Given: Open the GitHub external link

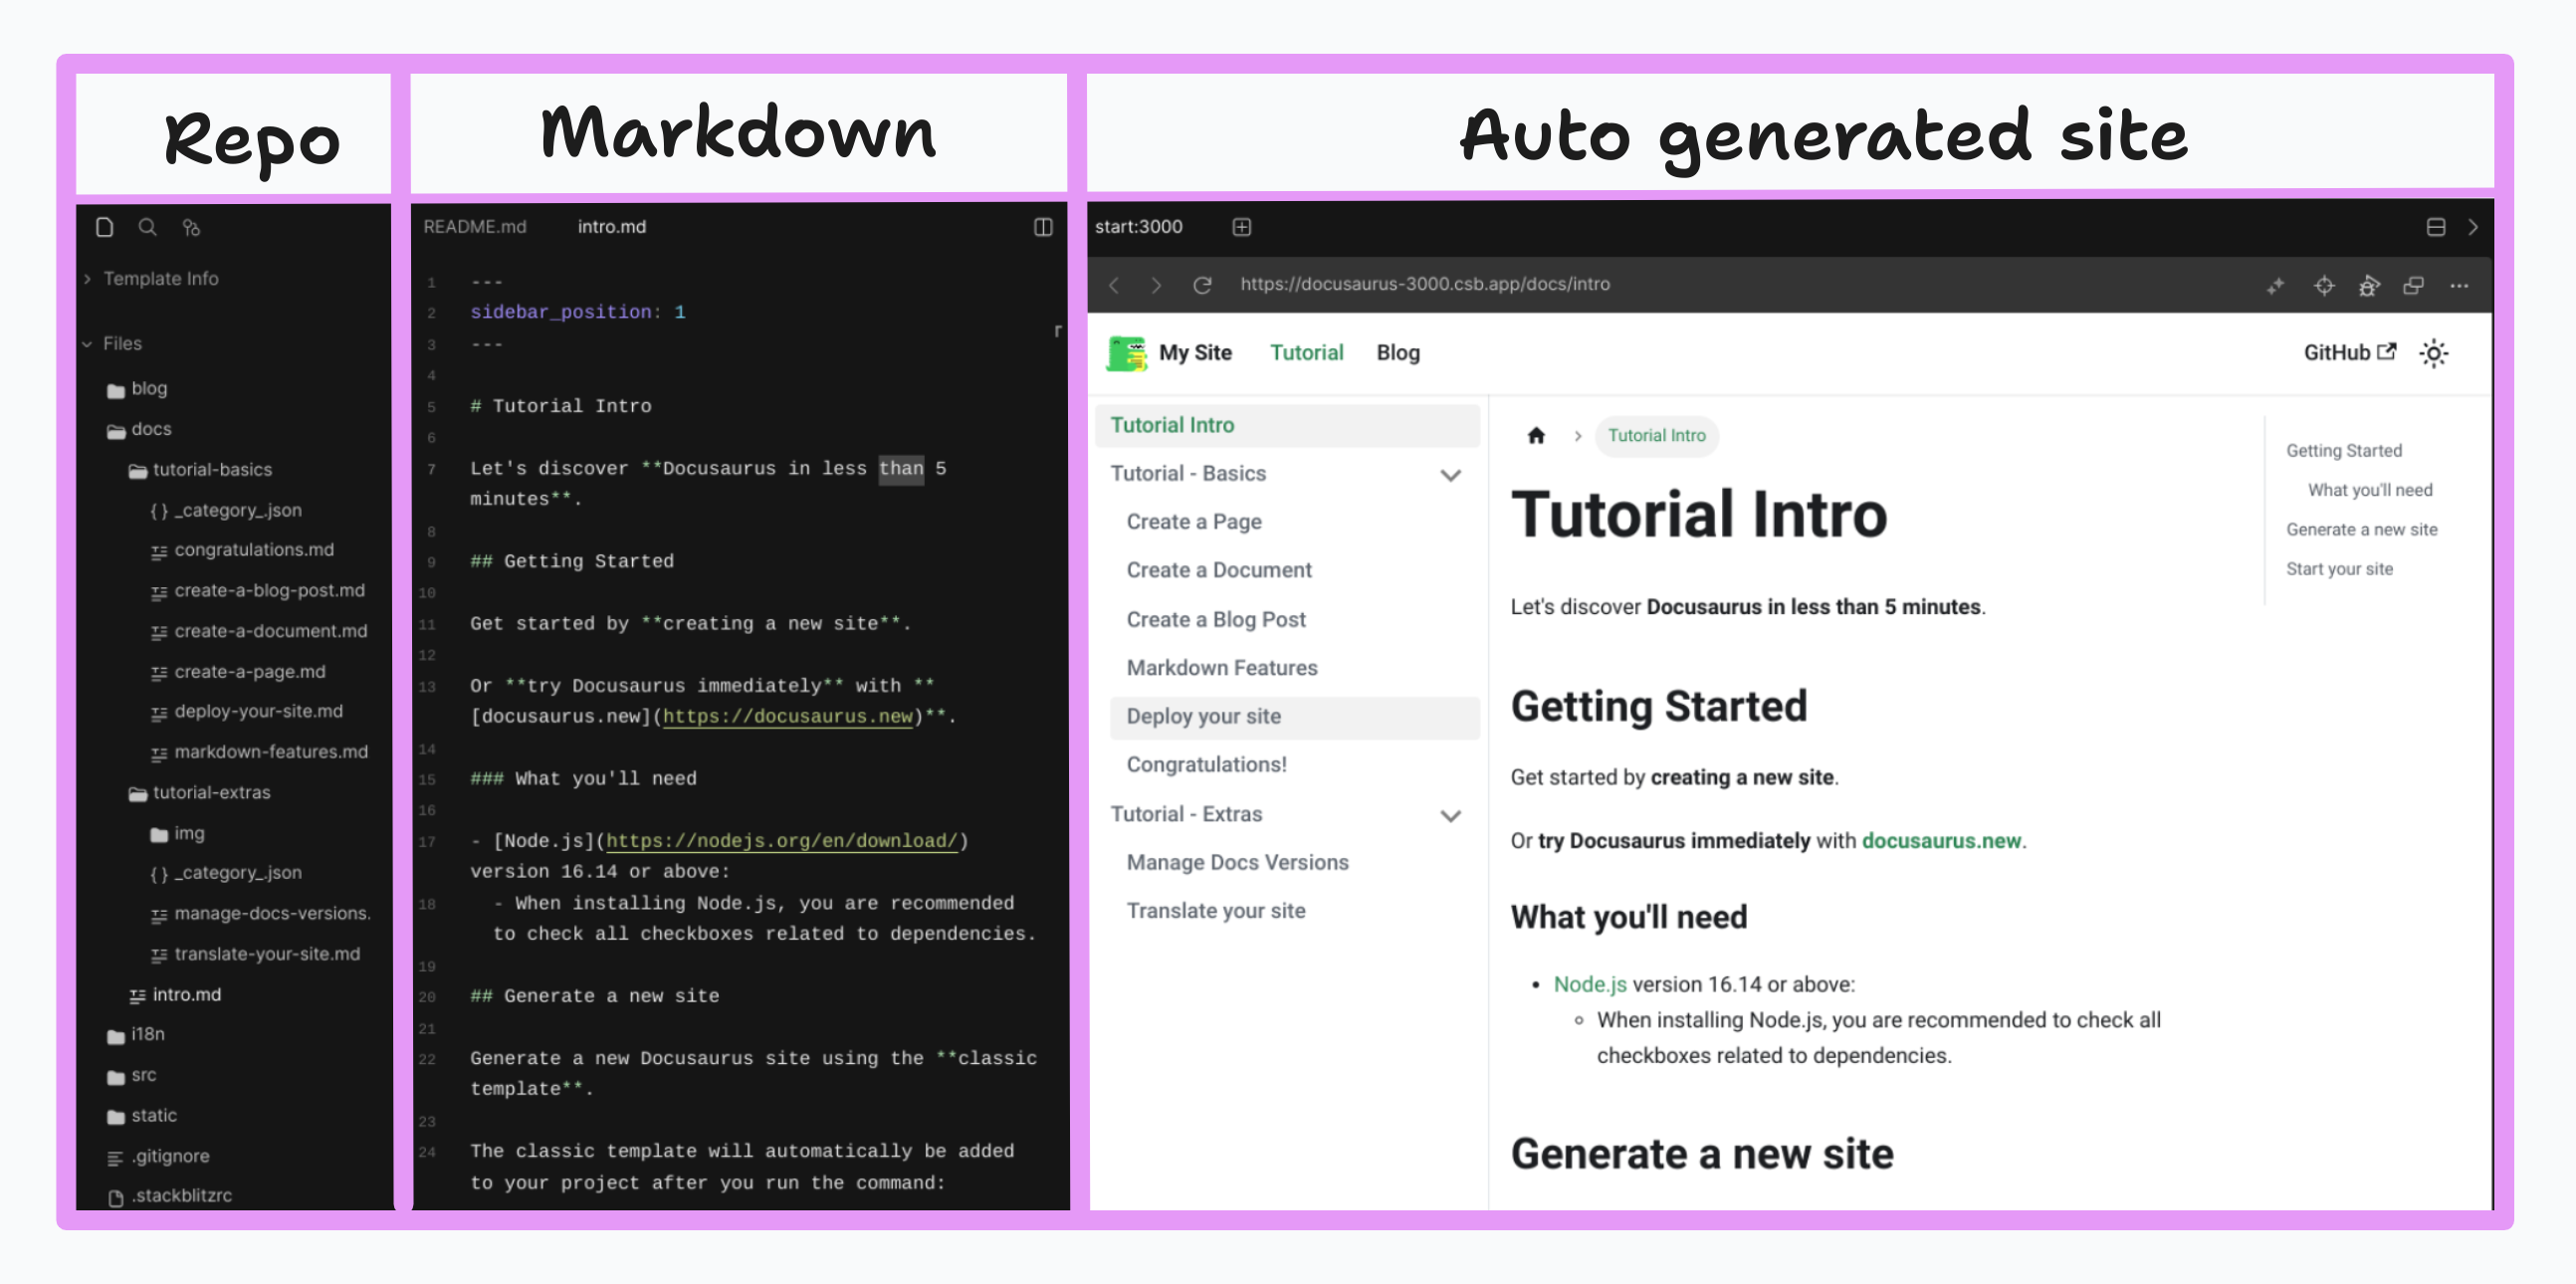Looking at the screenshot, I should tap(2349, 353).
